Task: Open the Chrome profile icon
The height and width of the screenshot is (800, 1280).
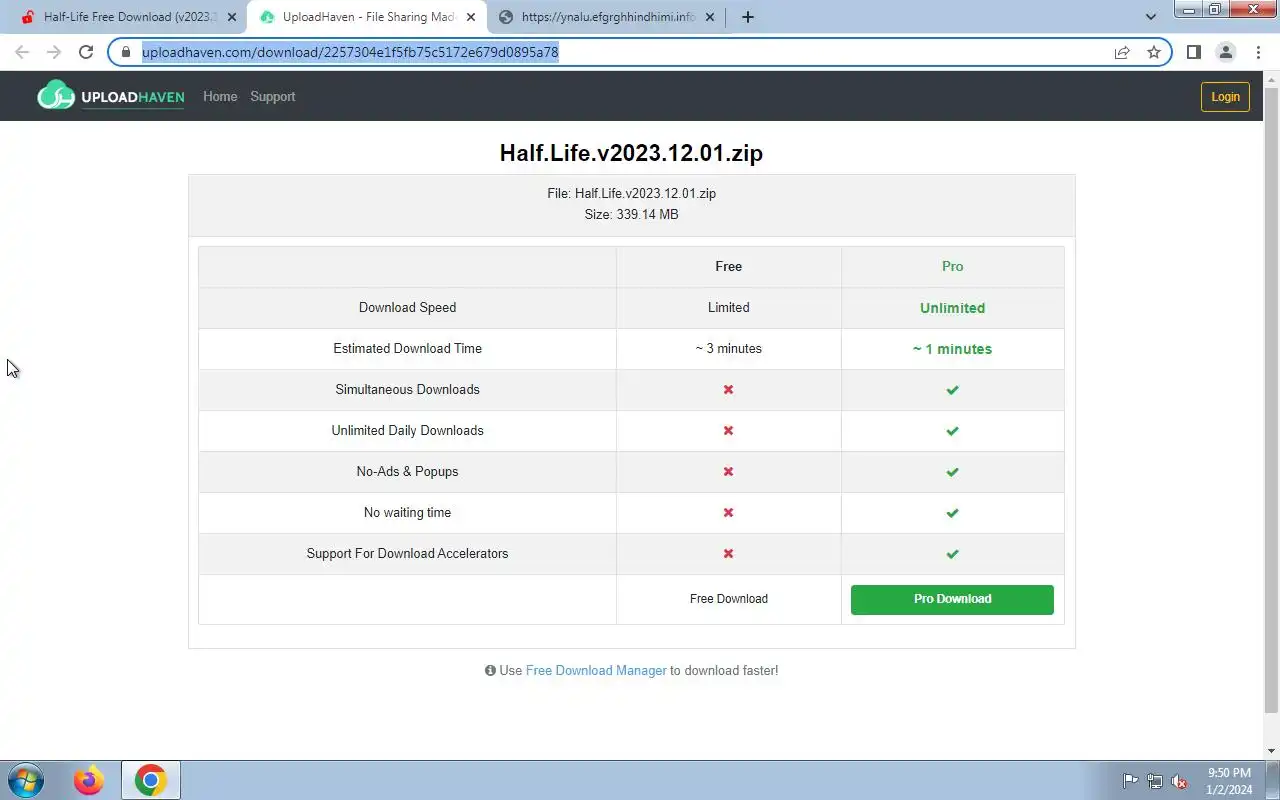Action: click(1225, 52)
